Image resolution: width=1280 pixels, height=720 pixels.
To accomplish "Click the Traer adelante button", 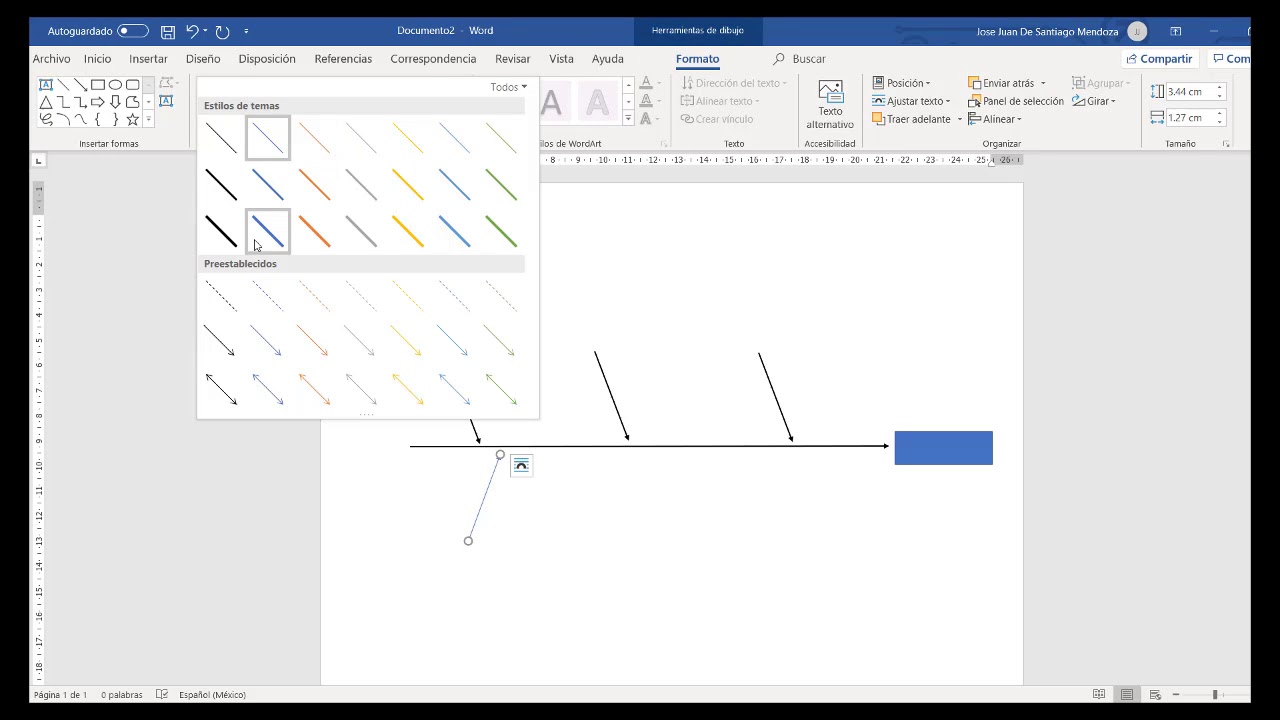I will click(x=912, y=119).
